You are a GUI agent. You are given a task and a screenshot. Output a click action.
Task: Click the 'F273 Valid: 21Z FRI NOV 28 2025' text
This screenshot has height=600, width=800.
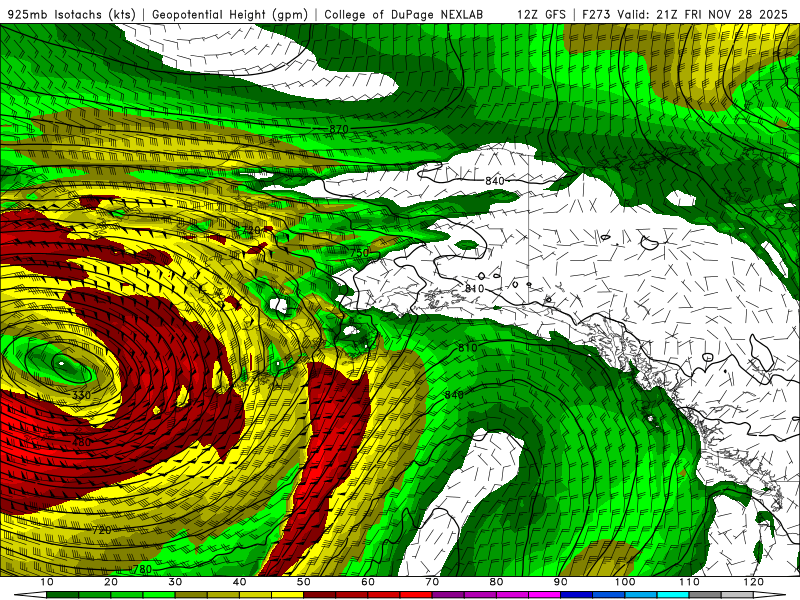click(x=685, y=14)
